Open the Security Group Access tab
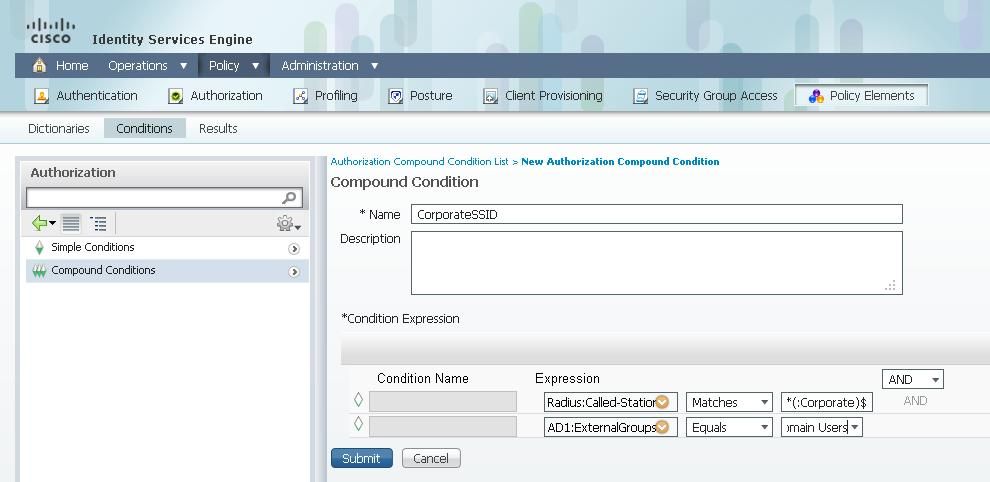 coord(716,95)
